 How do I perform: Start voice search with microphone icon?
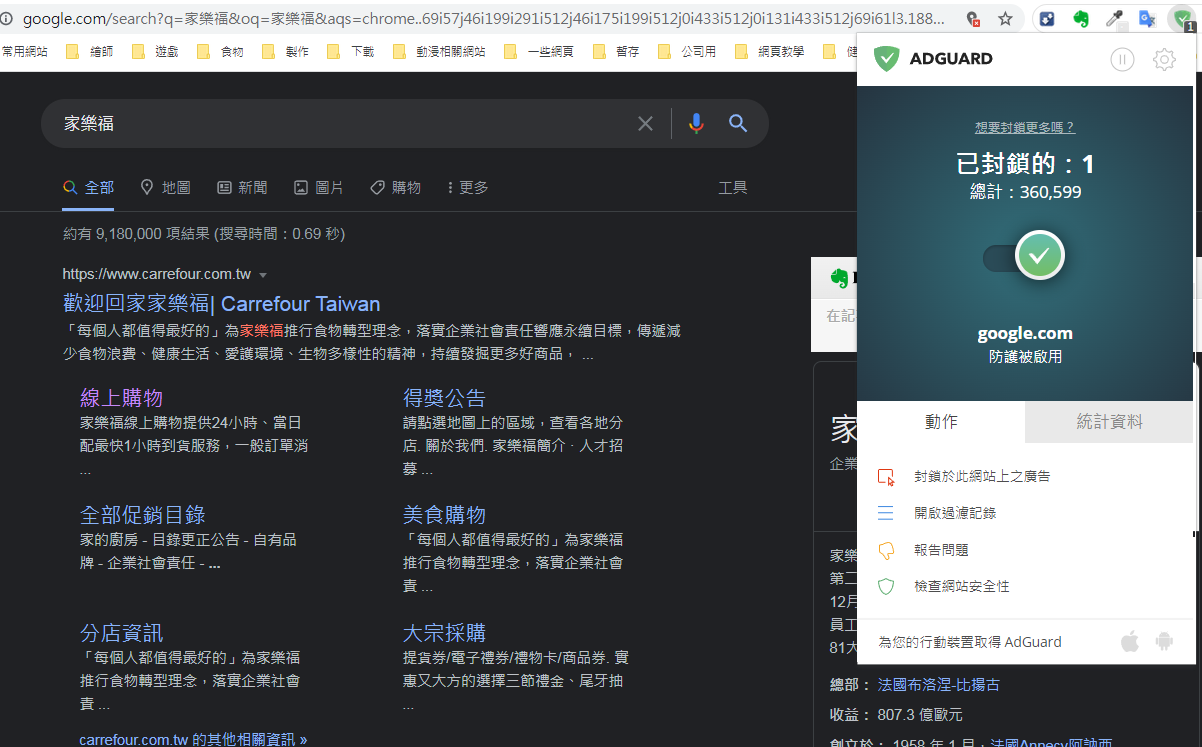[x=697, y=124]
